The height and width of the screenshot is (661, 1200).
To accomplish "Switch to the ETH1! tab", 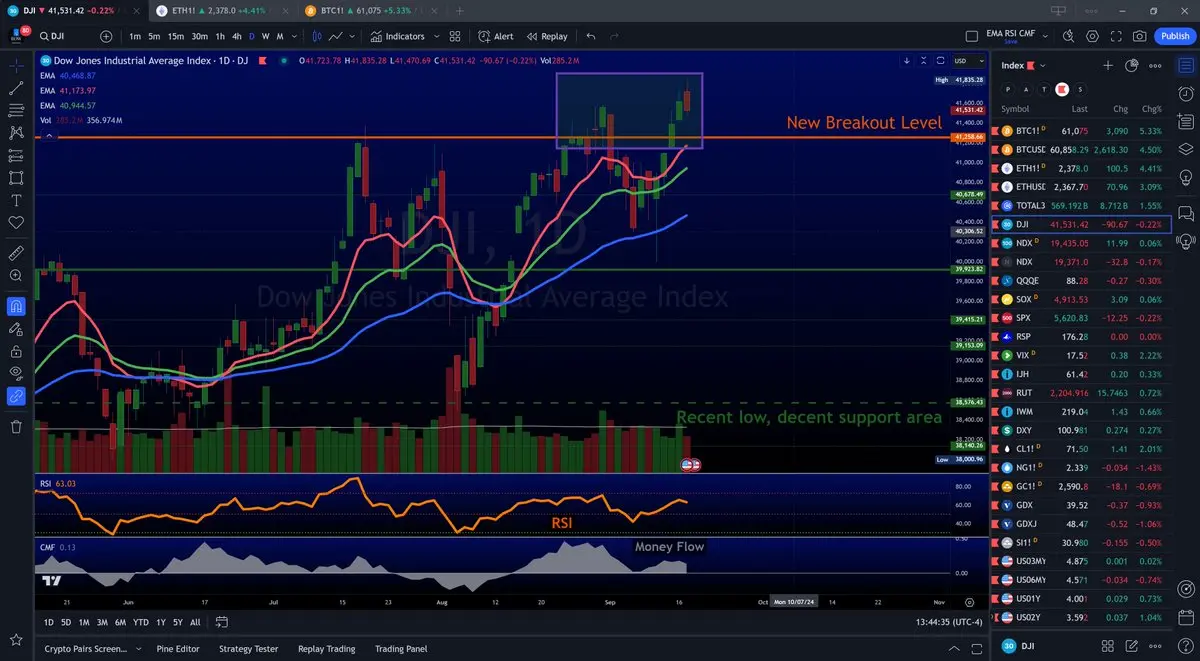I will 222,10.
